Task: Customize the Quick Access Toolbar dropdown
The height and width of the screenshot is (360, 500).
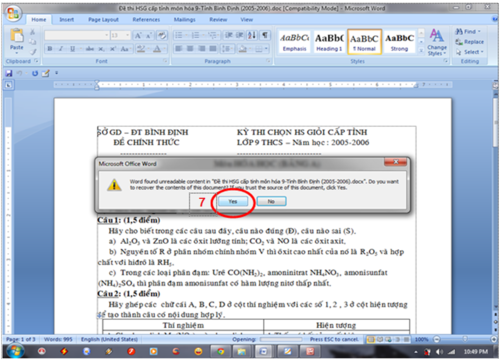Action: click(56, 73)
